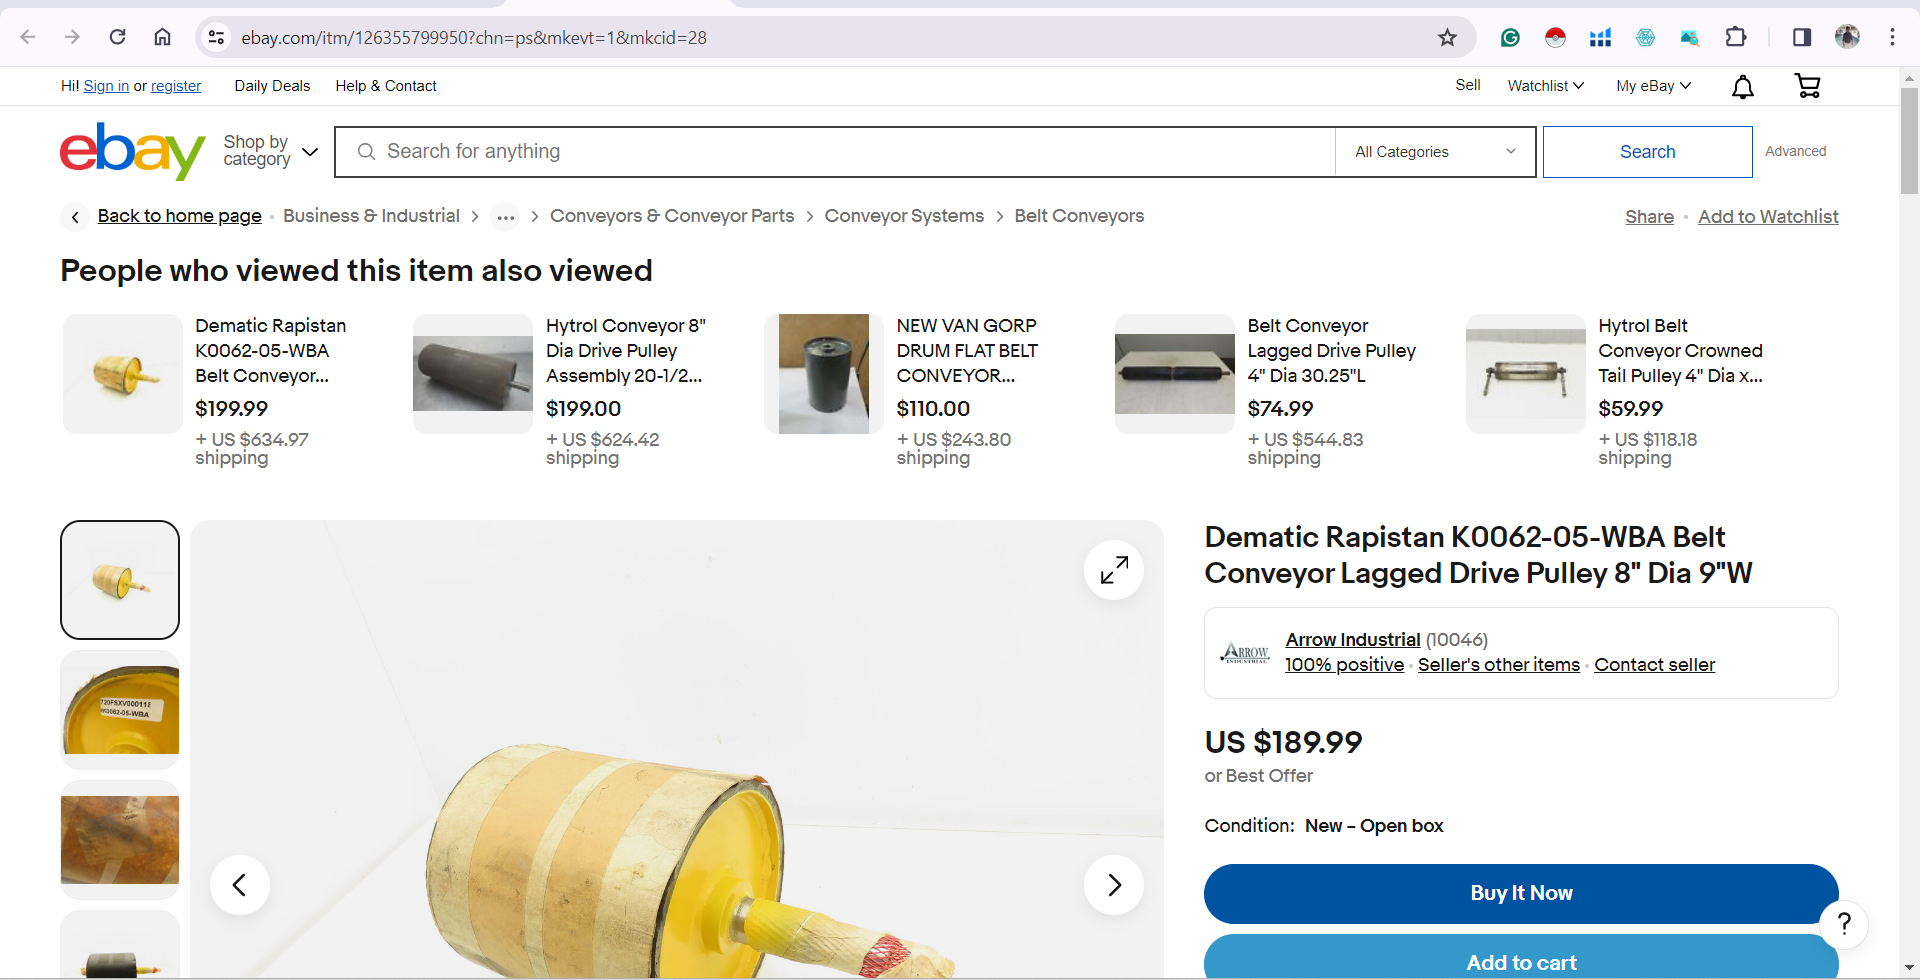Expand breadcrumb ellipsis button
Image resolution: width=1920 pixels, height=980 pixels.
pyautogui.click(x=505, y=217)
